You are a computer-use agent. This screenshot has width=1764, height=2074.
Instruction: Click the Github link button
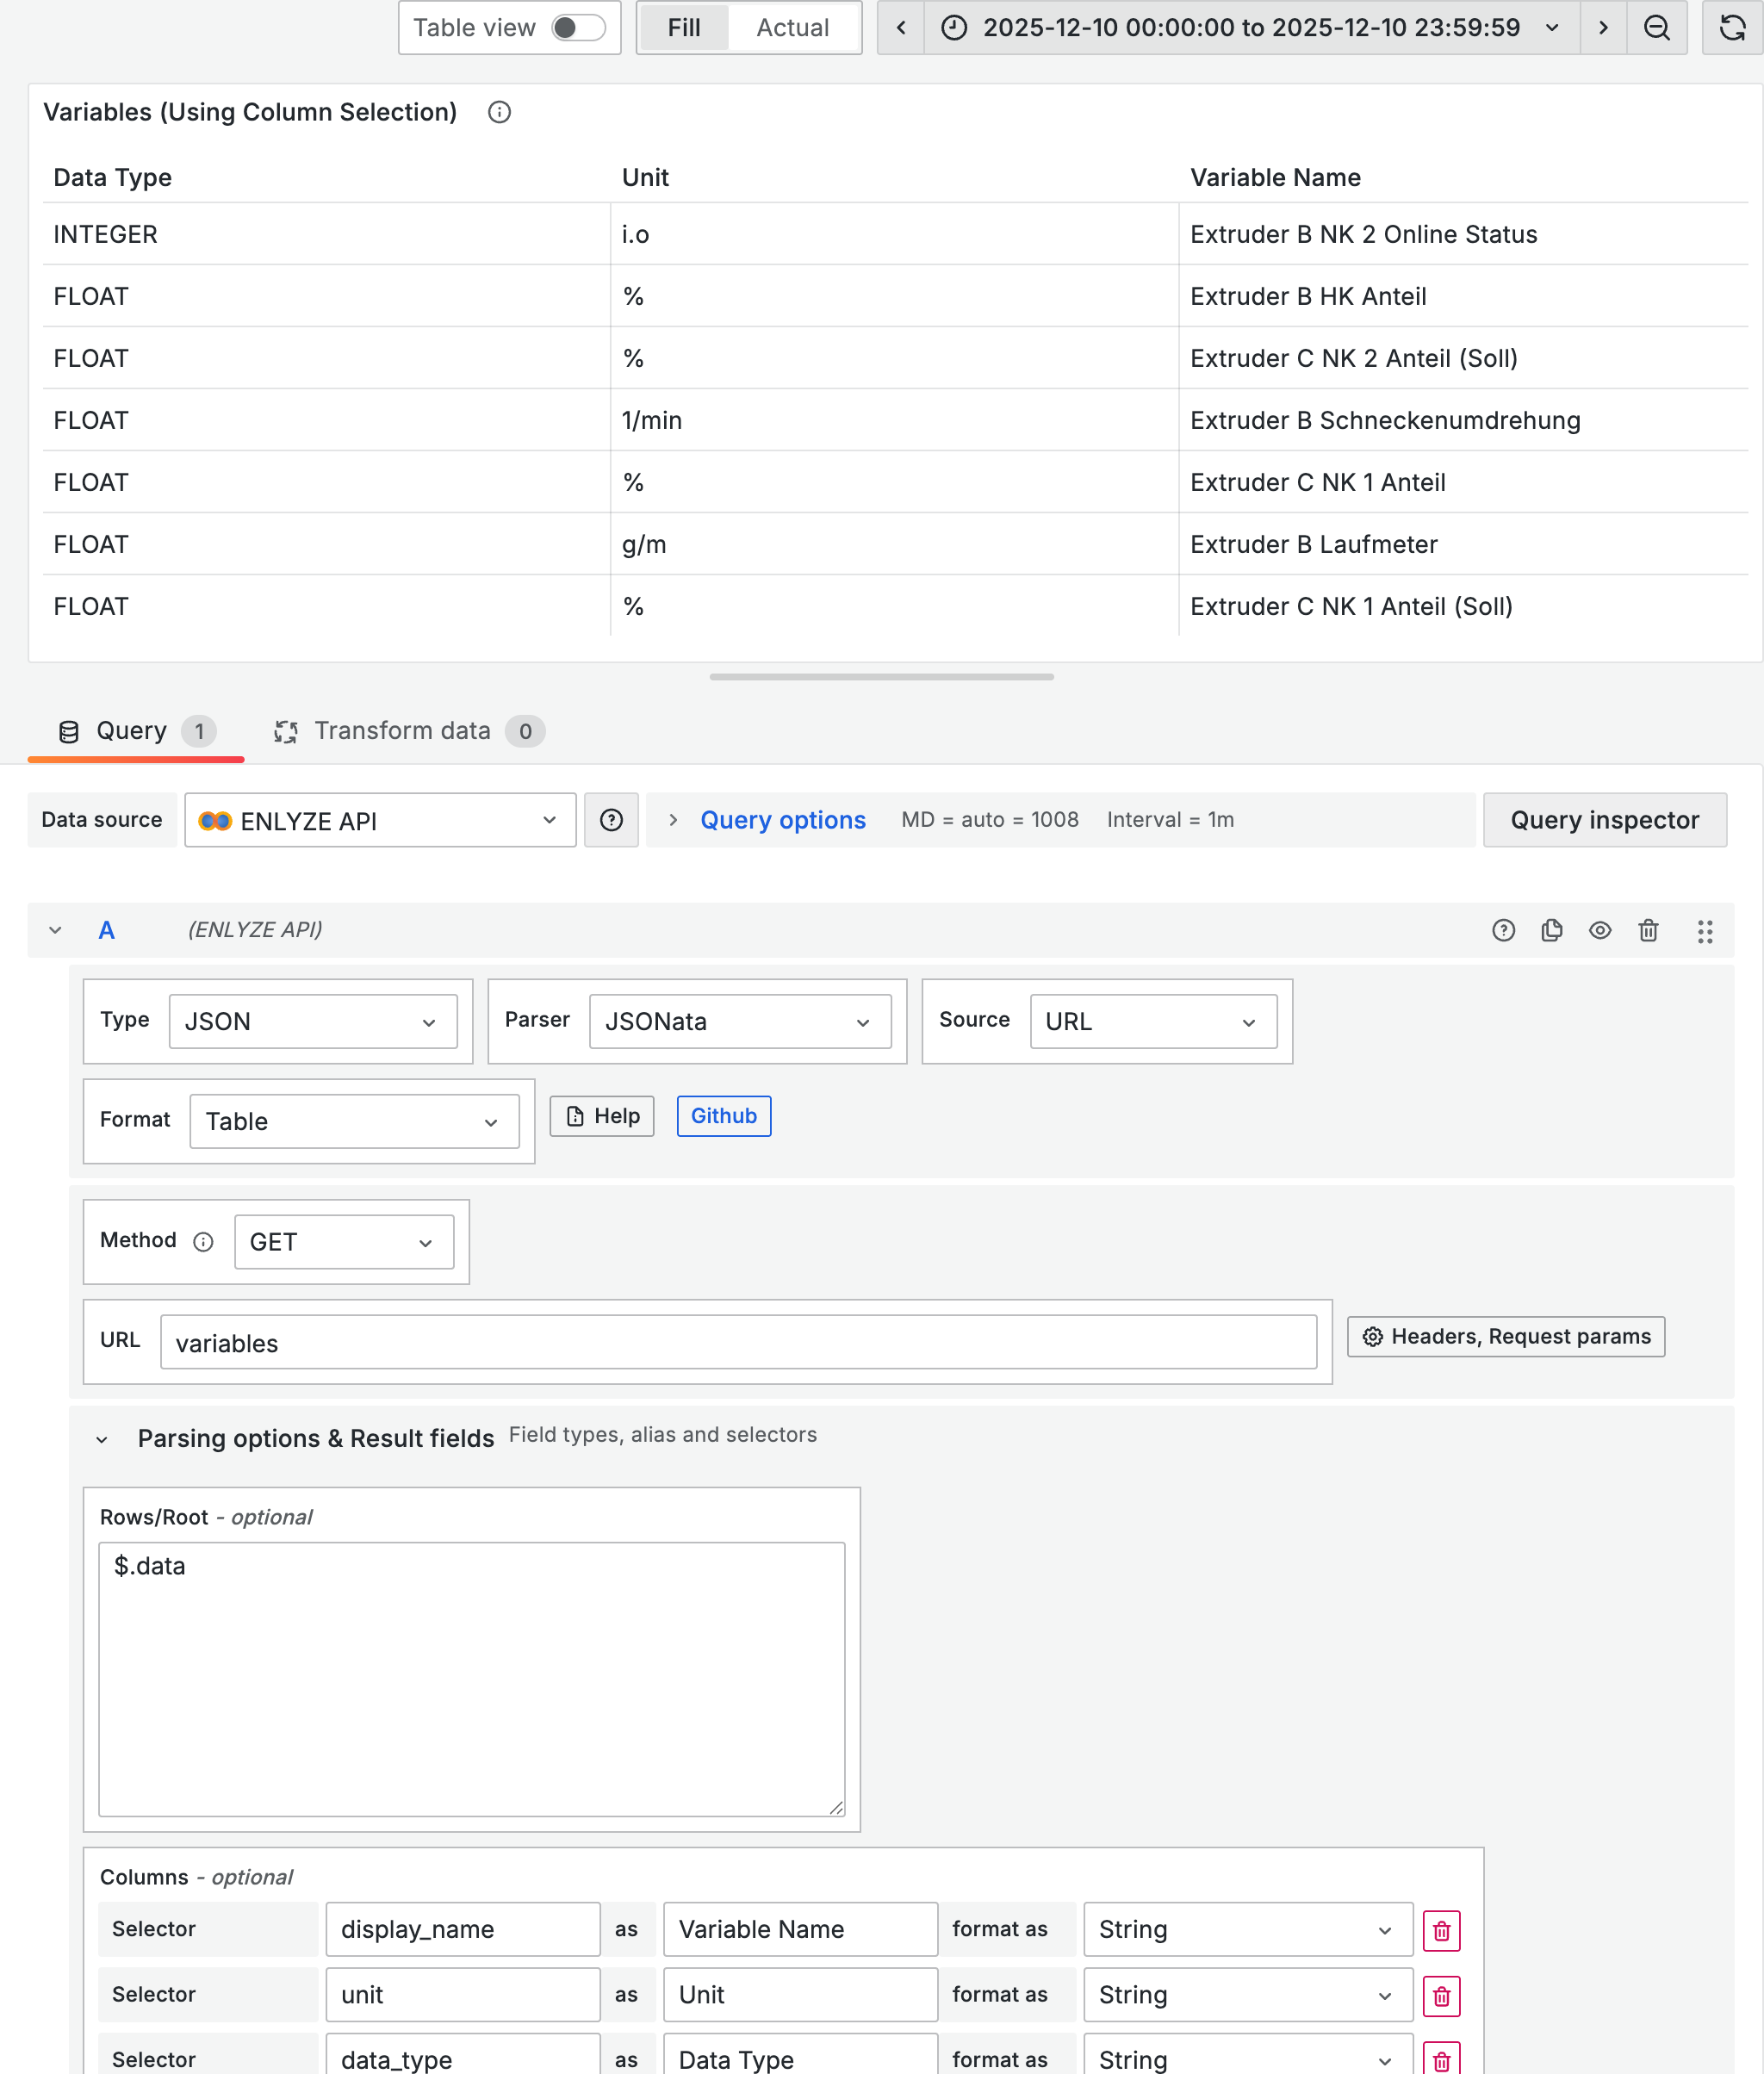pyautogui.click(x=723, y=1116)
